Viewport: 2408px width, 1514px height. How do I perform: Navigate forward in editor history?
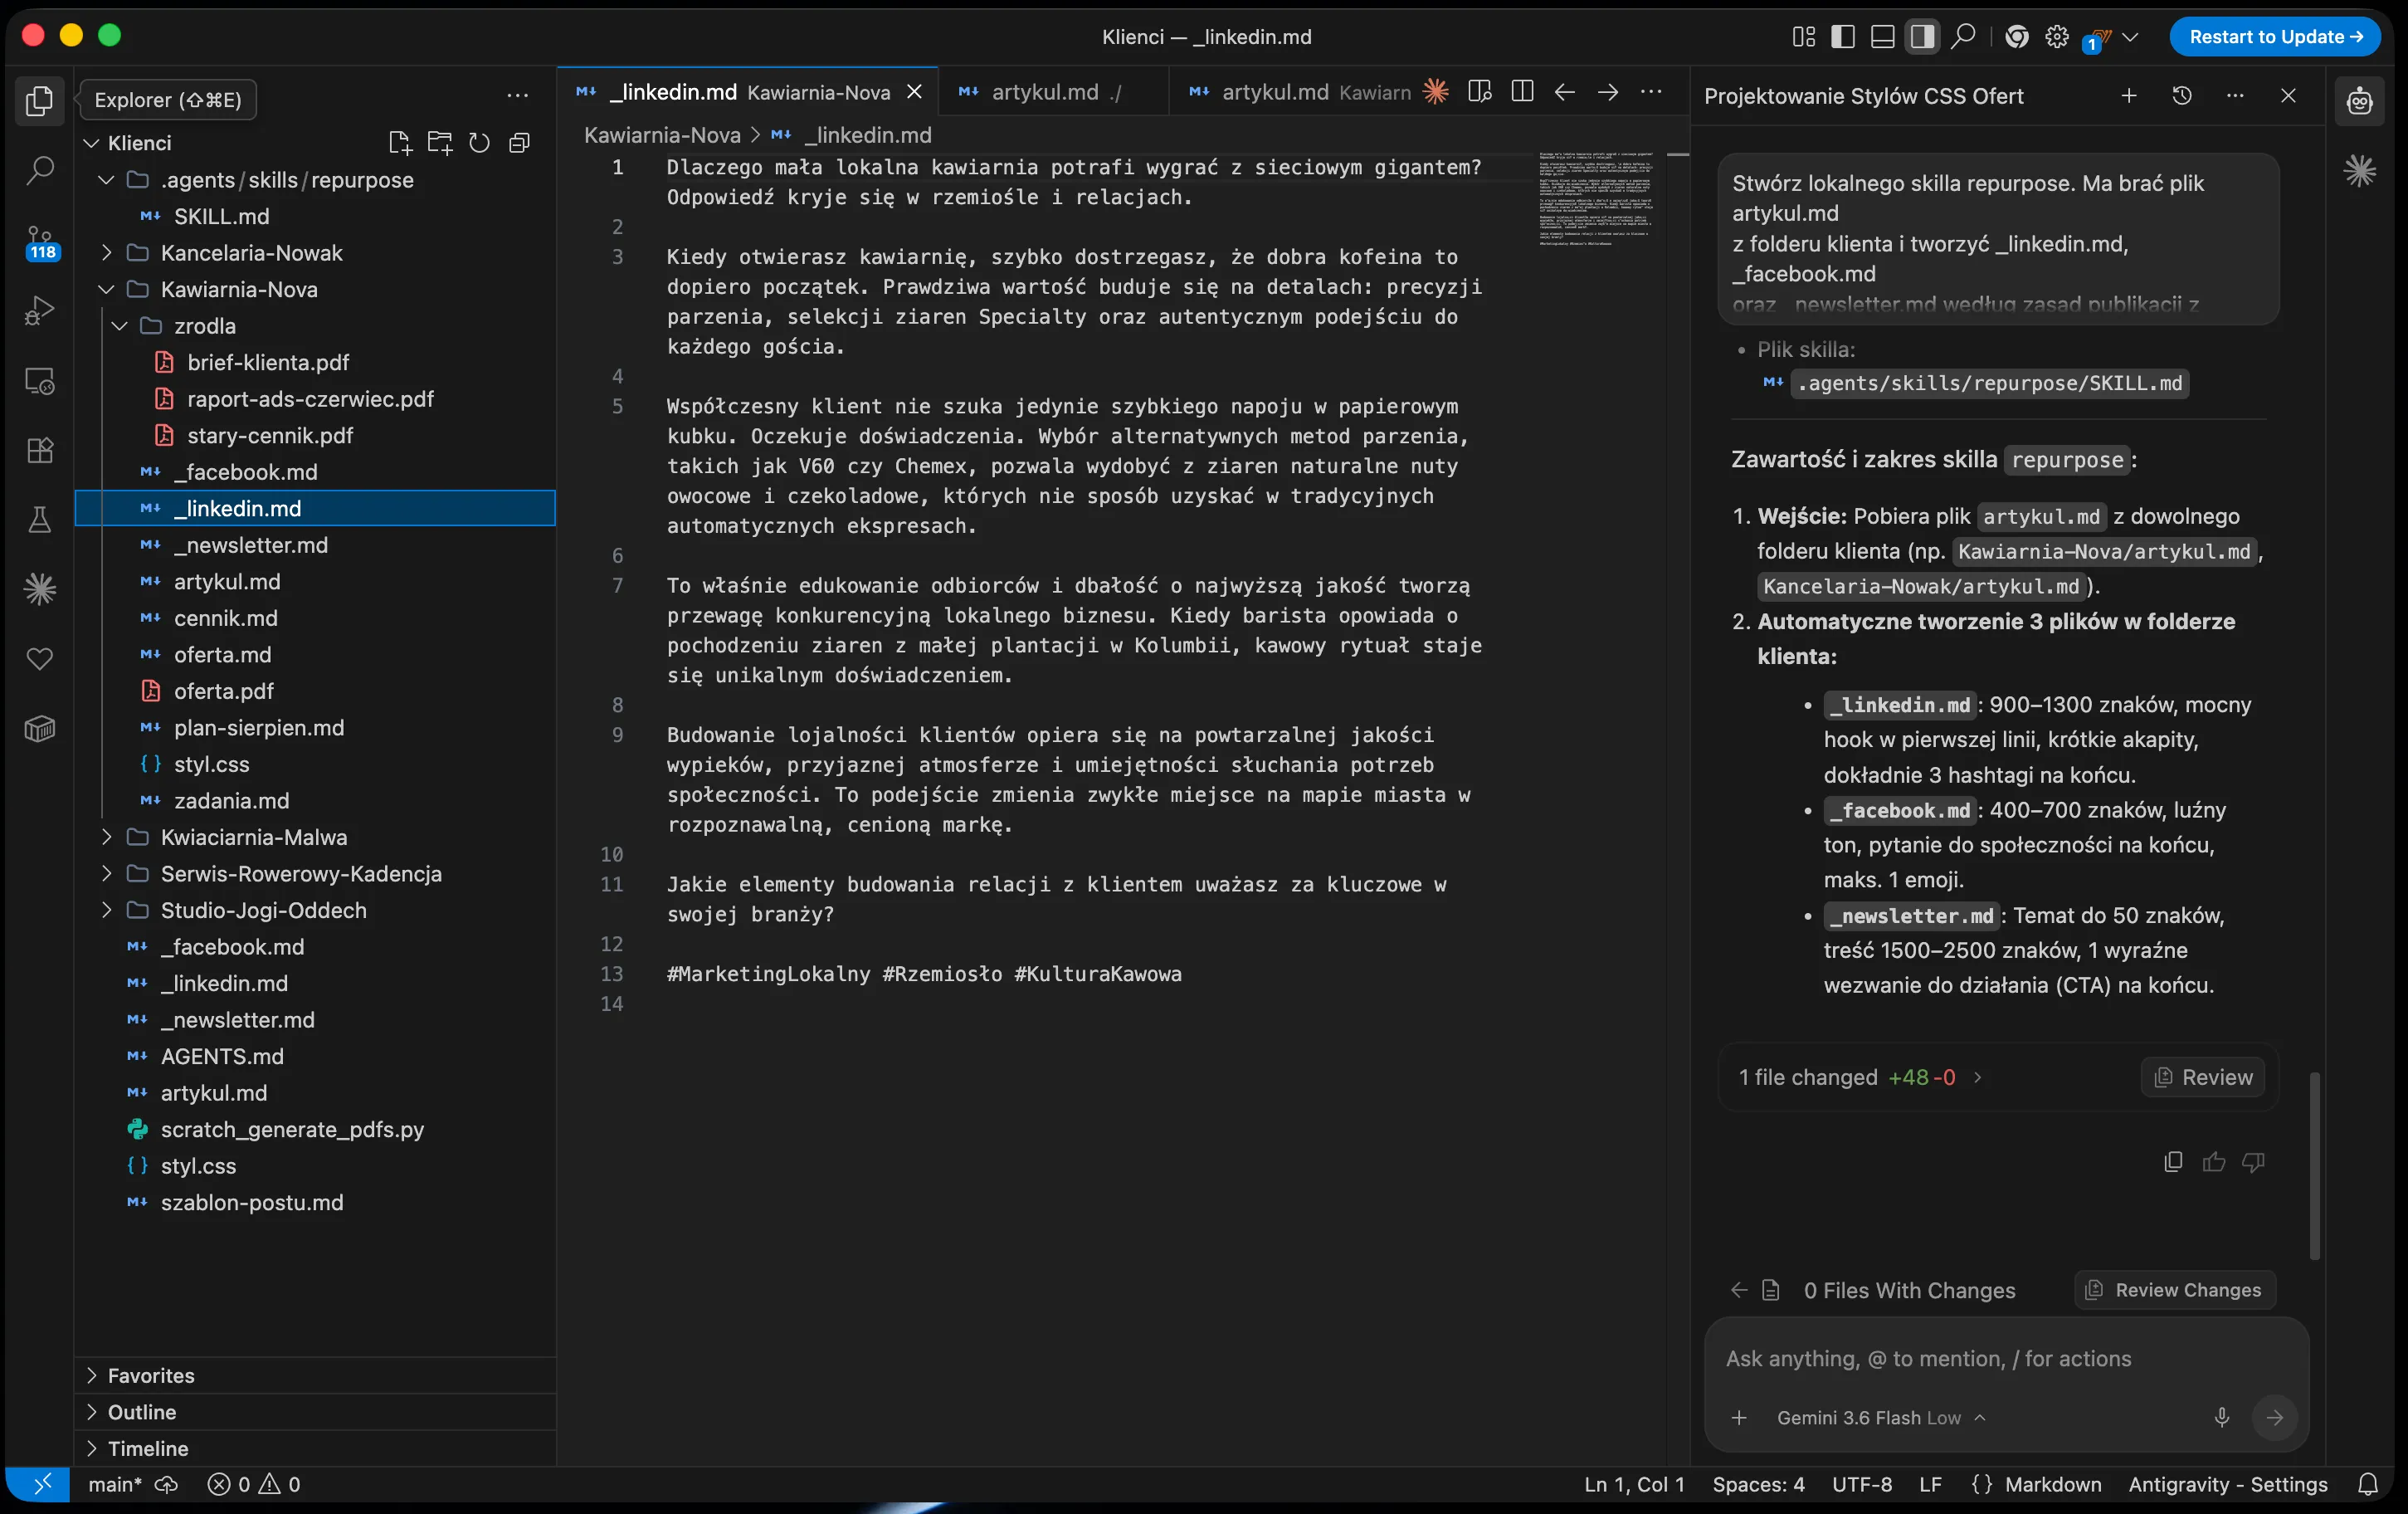(x=1607, y=92)
